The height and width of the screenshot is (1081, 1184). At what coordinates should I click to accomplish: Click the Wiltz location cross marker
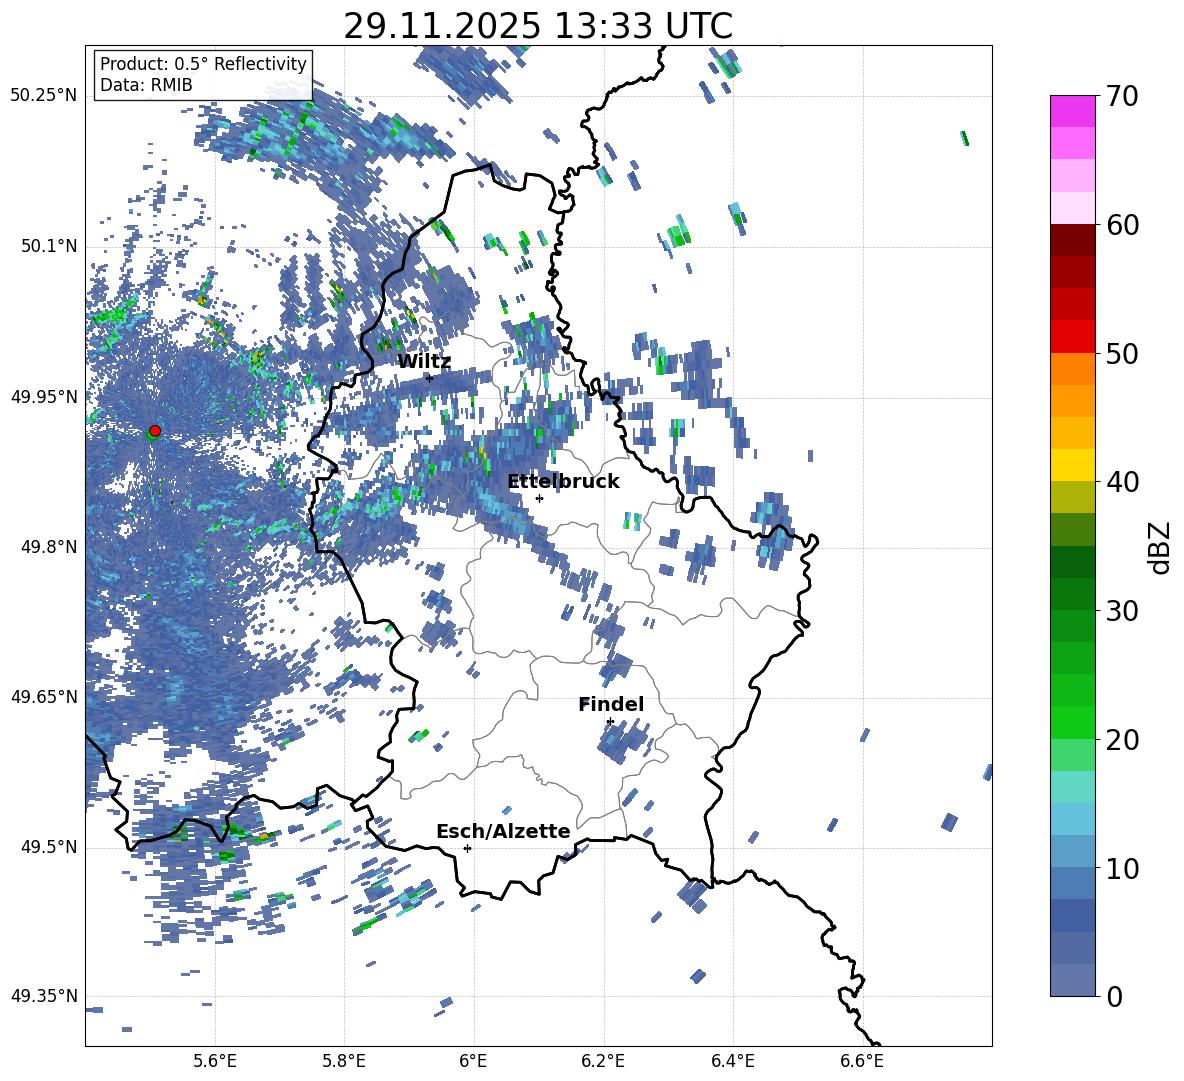point(430,377)
